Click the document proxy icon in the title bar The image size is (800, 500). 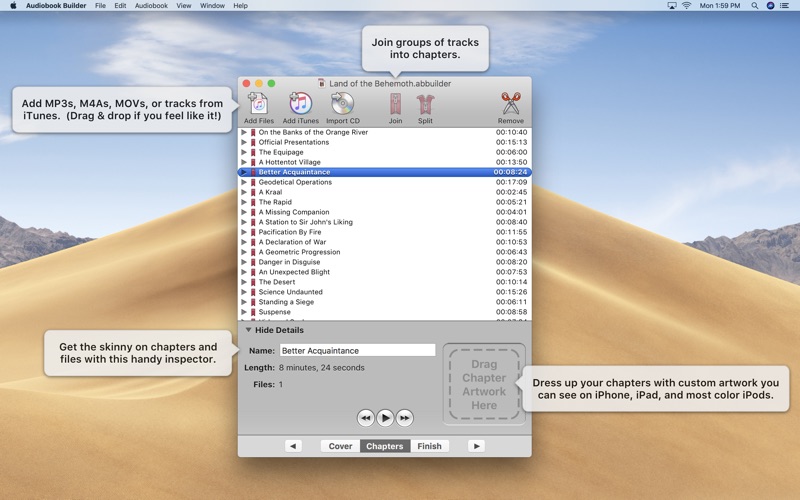click(321, 83)
